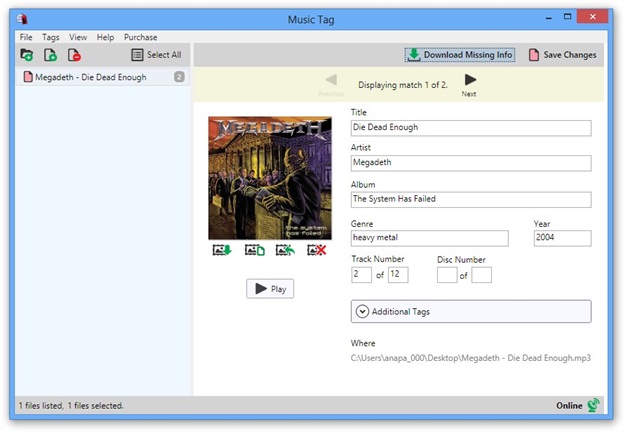Click the Online status icon
The width and height of the screenshot is (625, 433).
pos(593,405)
